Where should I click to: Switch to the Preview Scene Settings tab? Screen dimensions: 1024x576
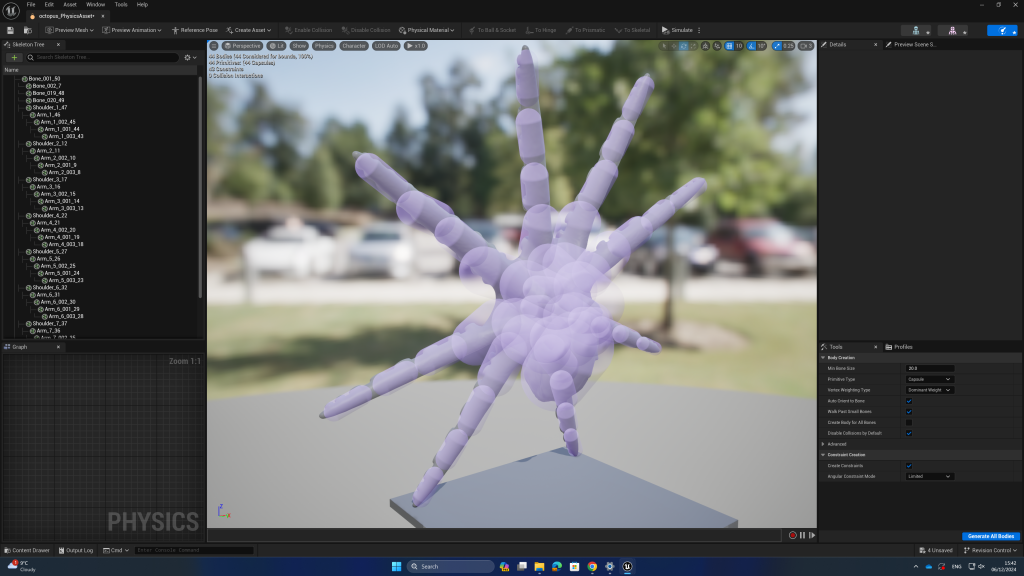[911, 44]
